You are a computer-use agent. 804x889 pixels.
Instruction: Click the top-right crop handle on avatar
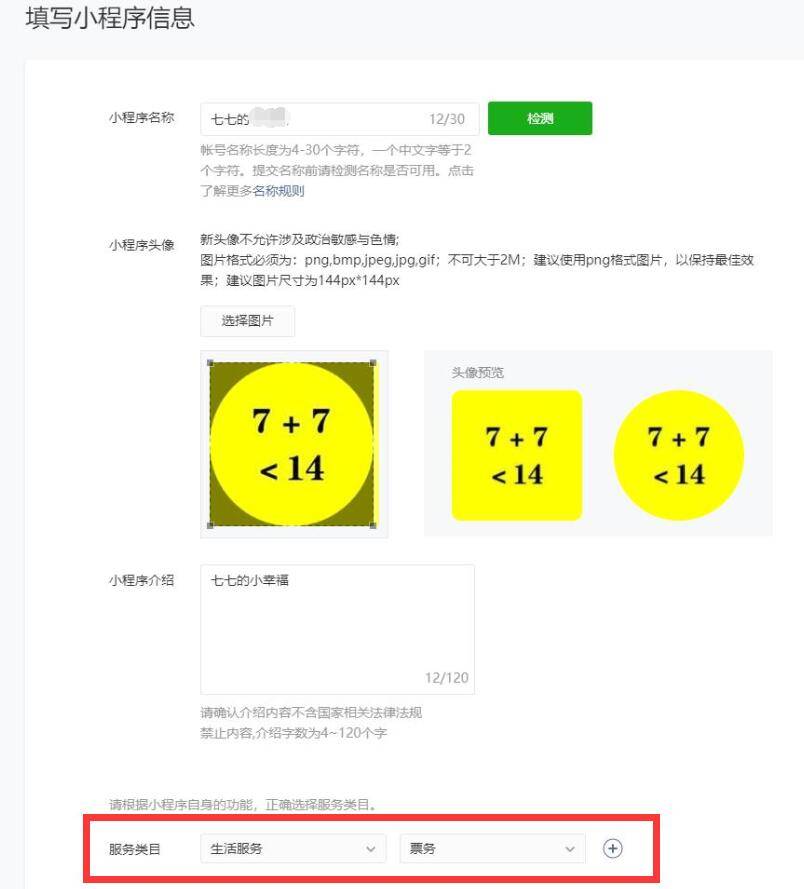(x=373, y=363)
